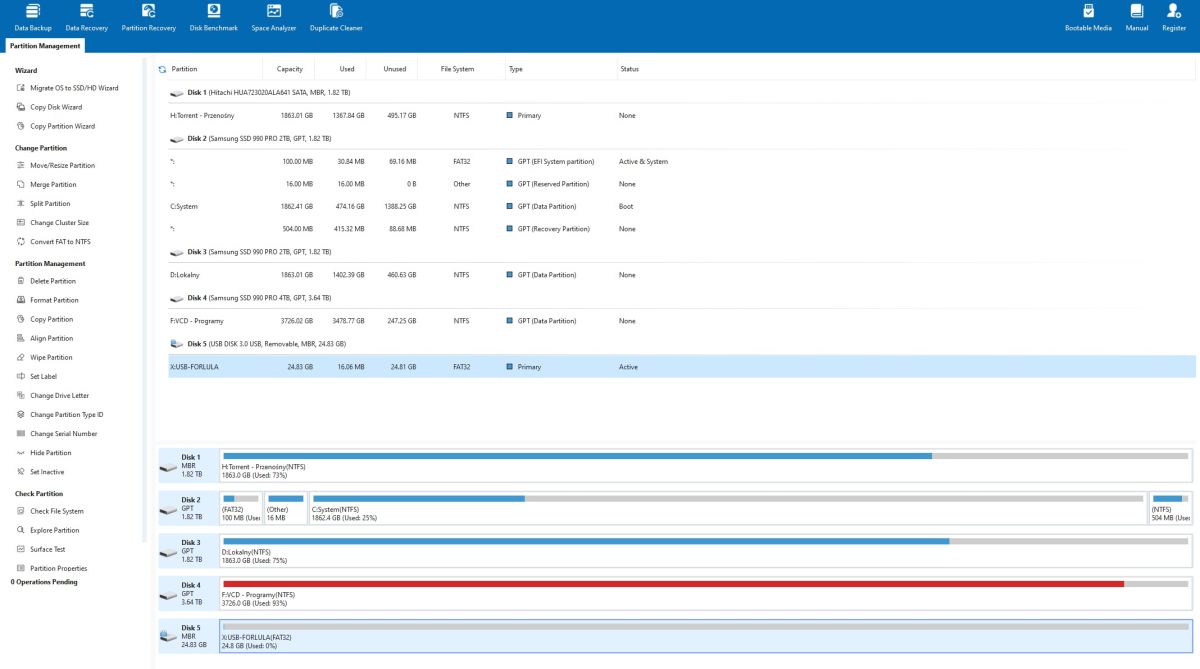Launch the Data Recovery tool
The width and height of the screenshot is (1200, 669).
[87, 17]
